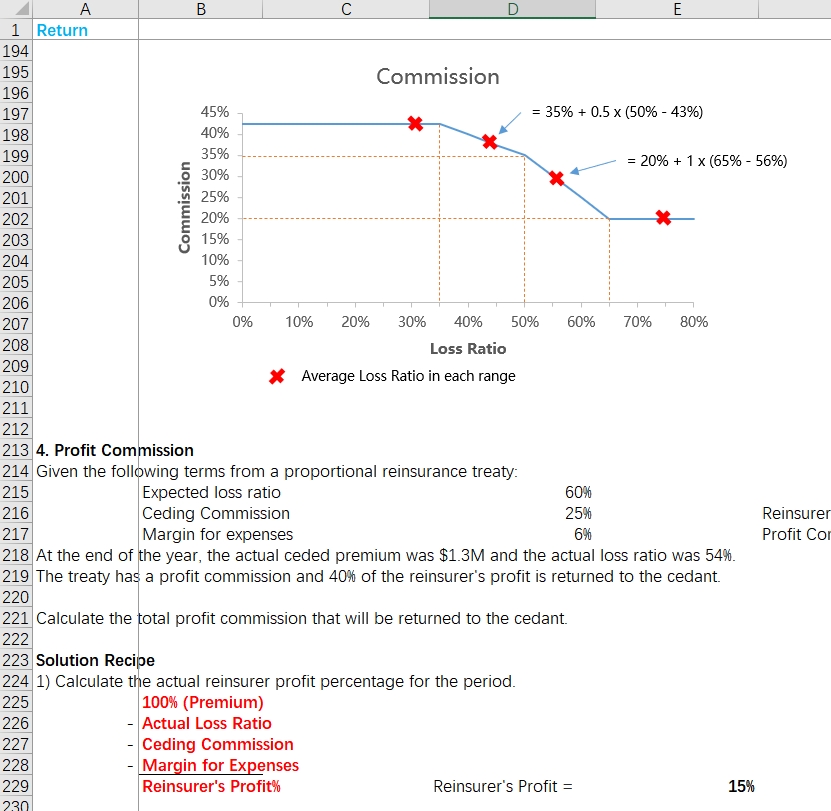Select the Ceding Commission 25% value cell
The width and height of the screenshot is (831, 811).
click(x=512, y=513)
